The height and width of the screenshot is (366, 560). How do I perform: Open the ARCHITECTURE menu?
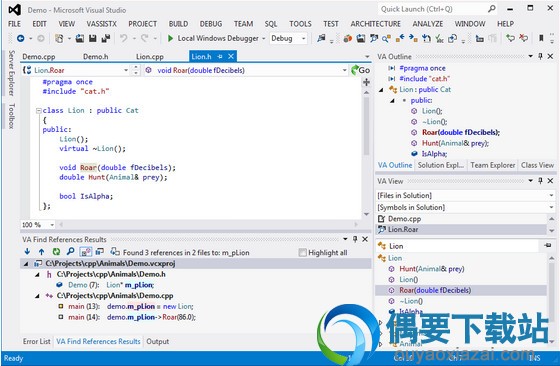375,24
